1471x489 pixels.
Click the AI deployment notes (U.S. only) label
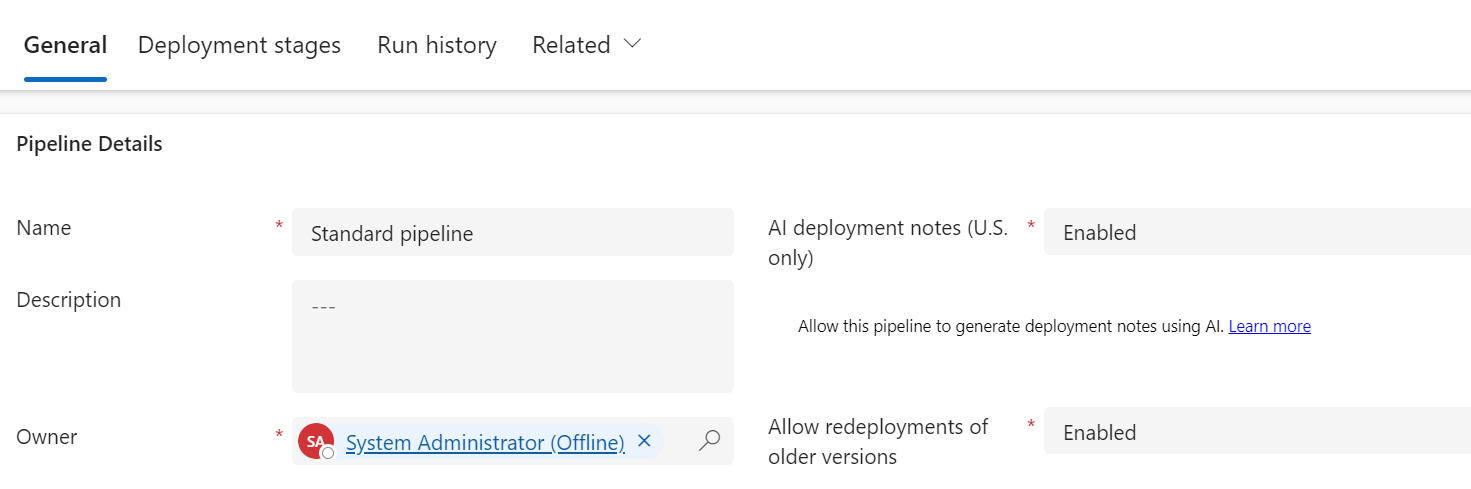point(888,242)
